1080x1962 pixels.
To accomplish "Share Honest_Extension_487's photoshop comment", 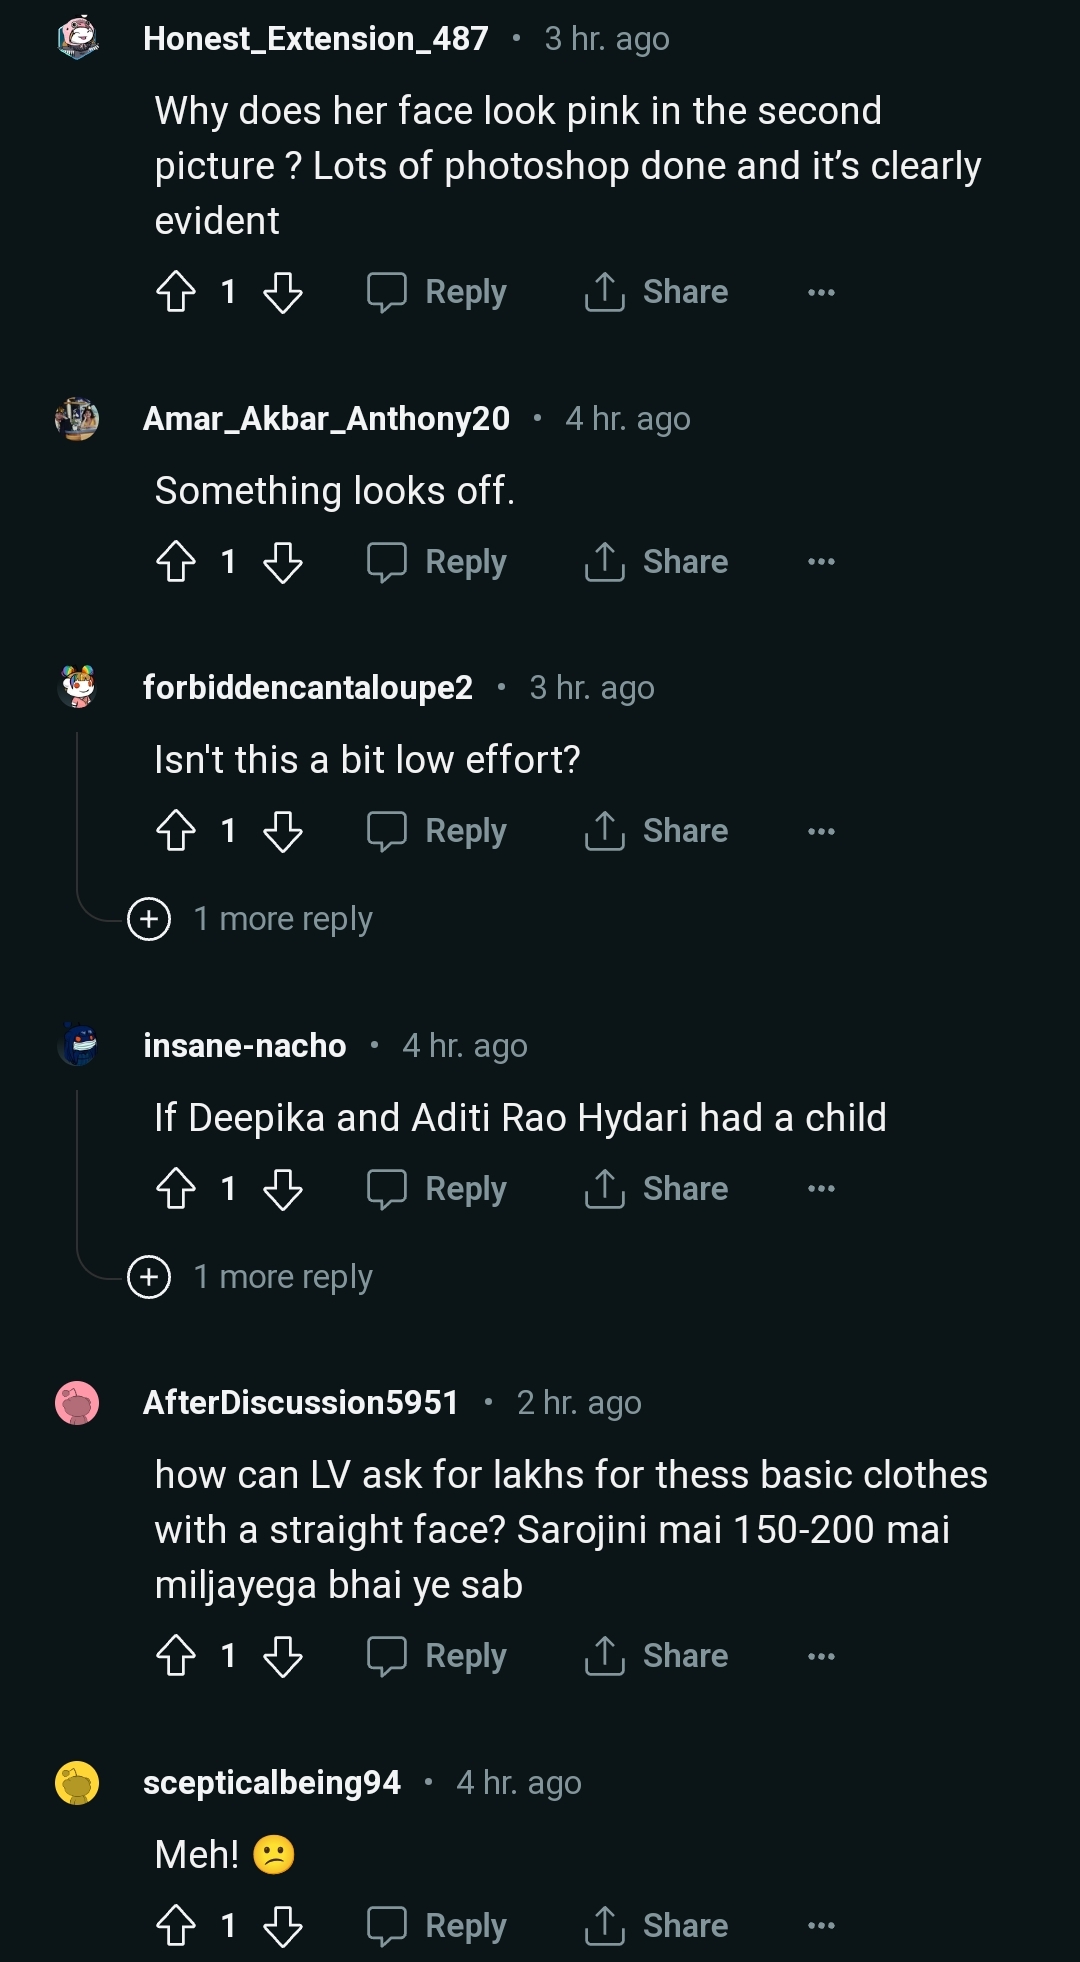I will [657, 292].
